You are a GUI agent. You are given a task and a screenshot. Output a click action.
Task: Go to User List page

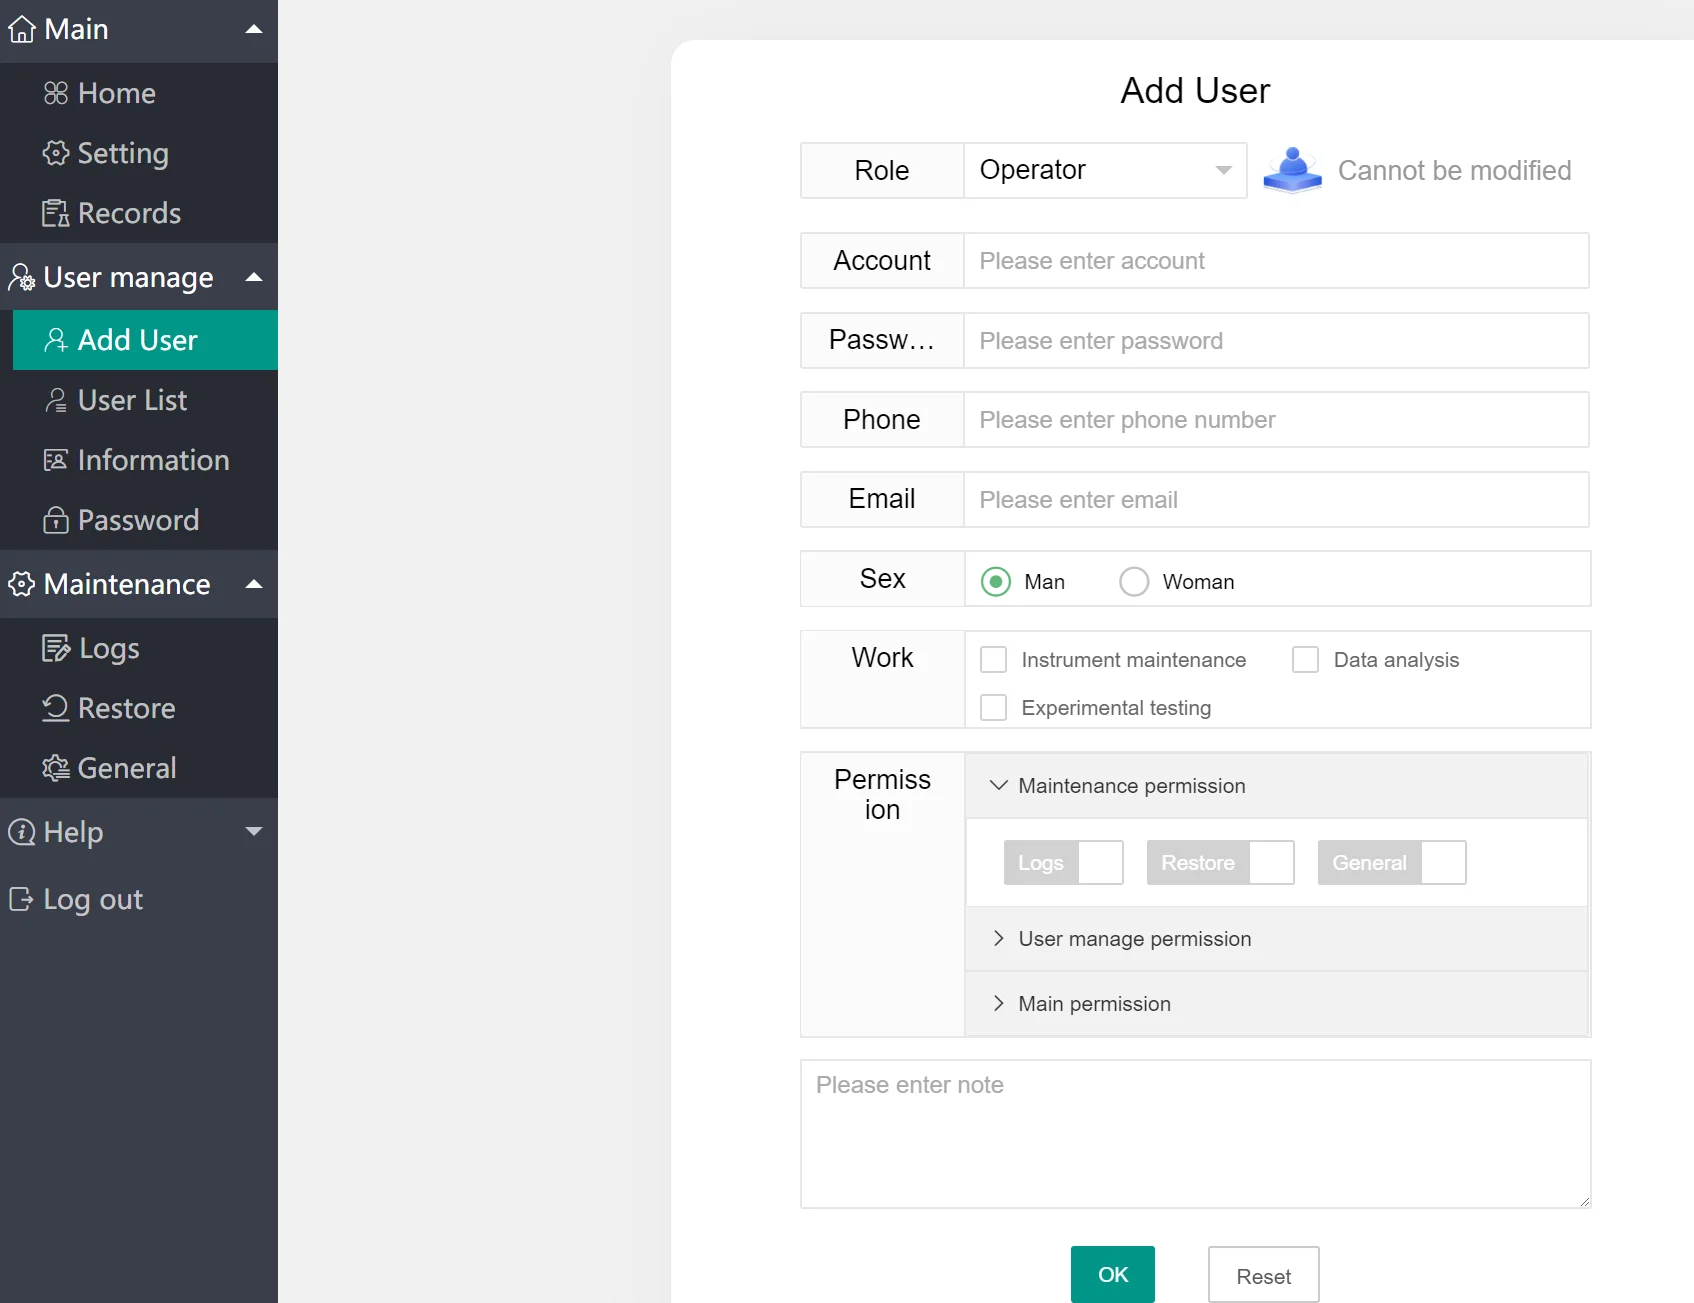coord(139,400)
